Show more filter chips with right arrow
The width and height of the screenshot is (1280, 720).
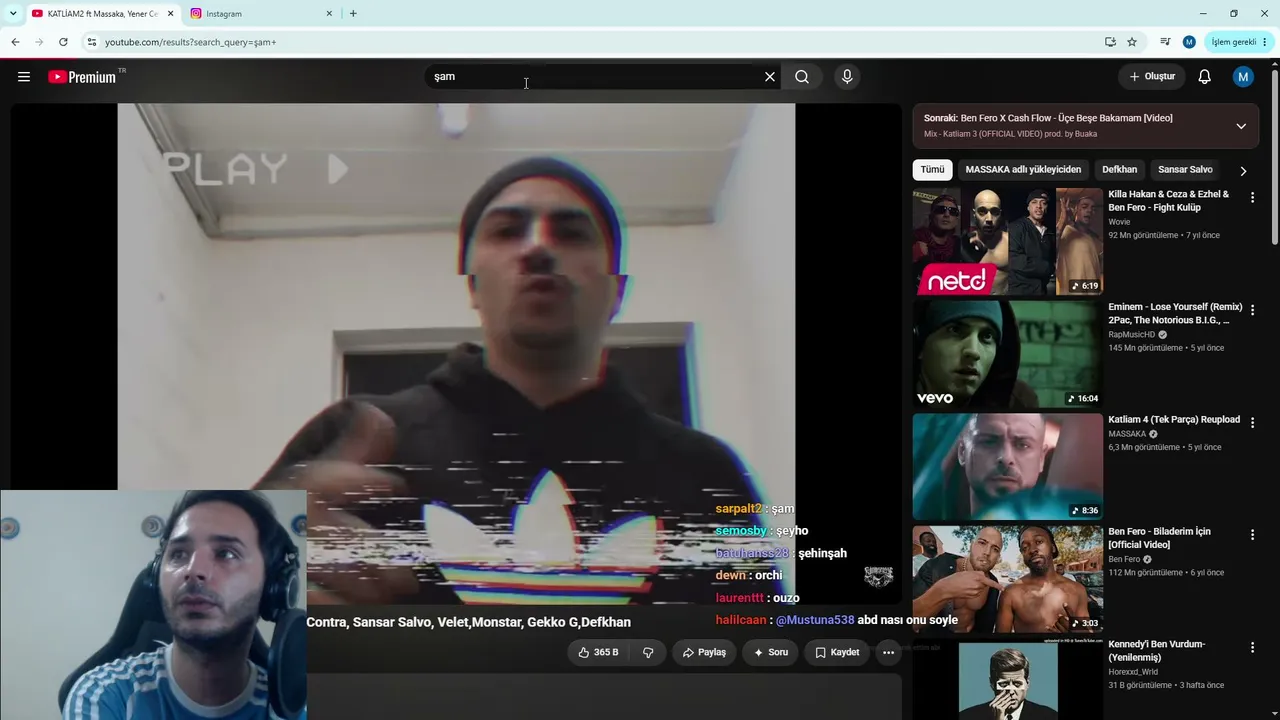[1243, 171]
